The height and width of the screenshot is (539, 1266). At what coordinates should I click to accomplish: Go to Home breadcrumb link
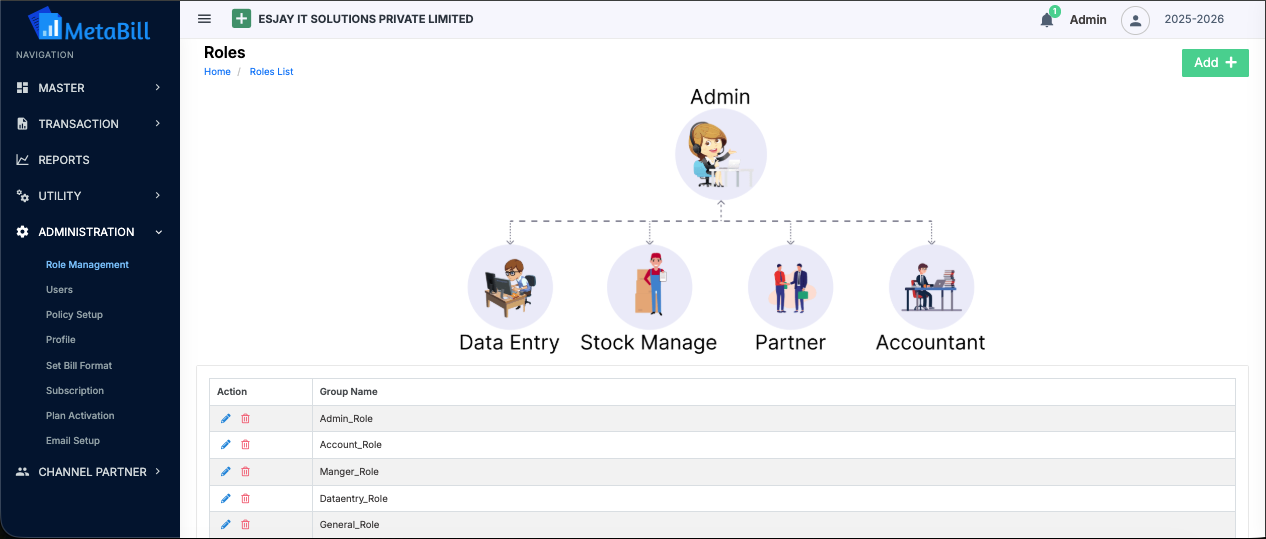tap(217, 72)
